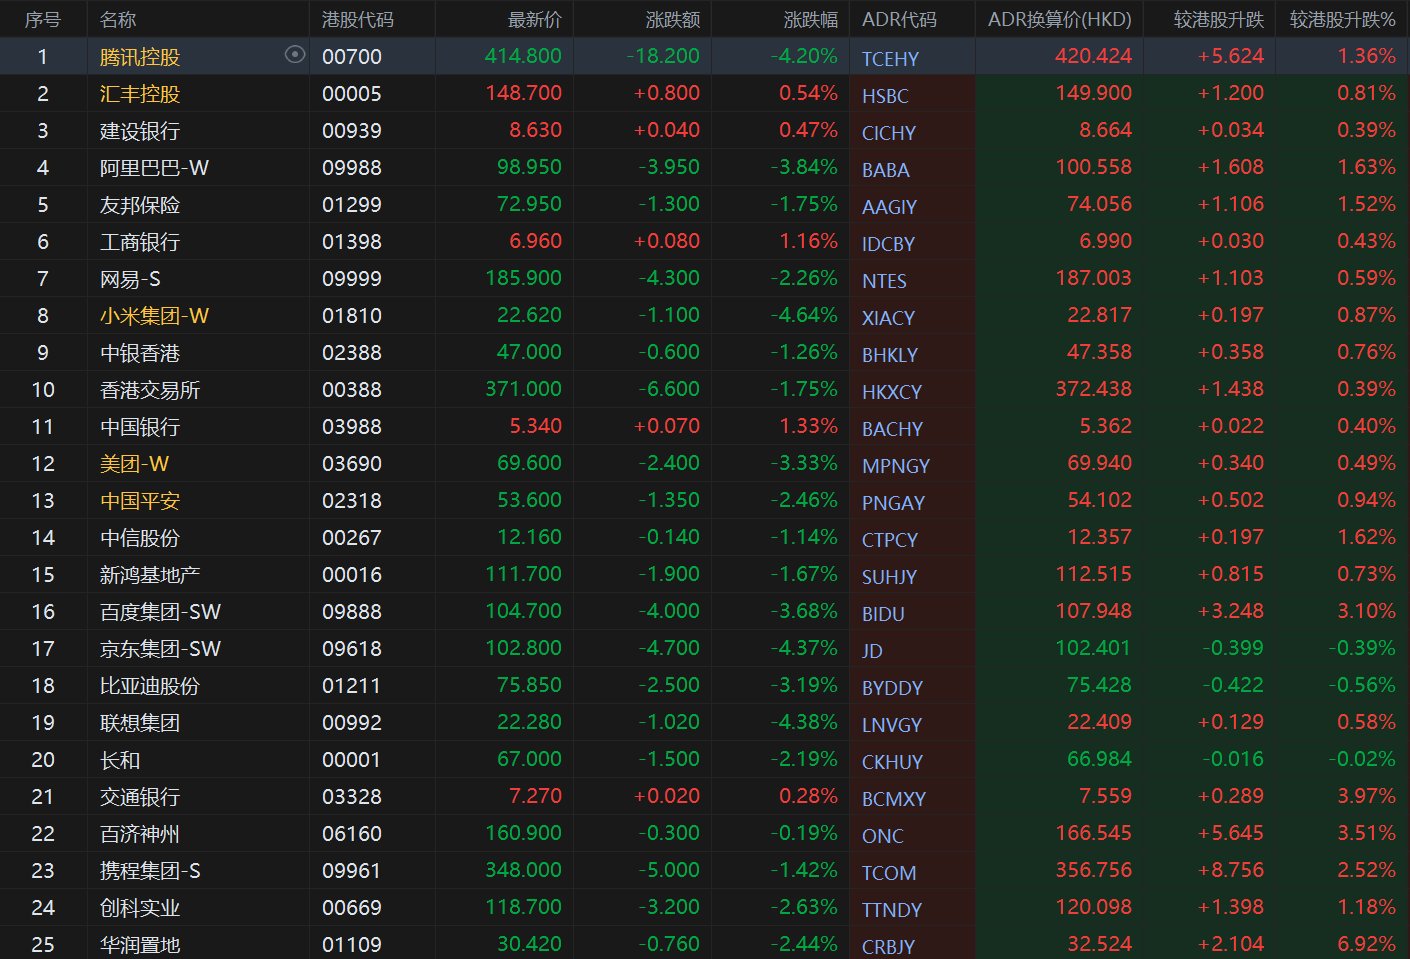Screen dimensions: 1410x959
Task: Select the stock name 京东集团-SW
Action: [161, 649]
